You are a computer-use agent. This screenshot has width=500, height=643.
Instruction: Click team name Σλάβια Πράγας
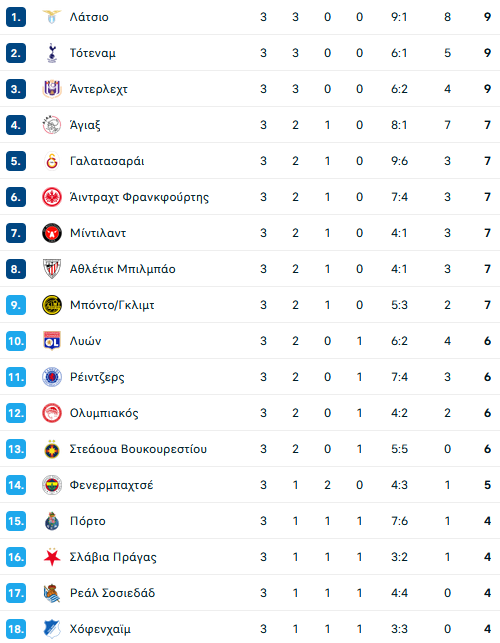point(113,557)
